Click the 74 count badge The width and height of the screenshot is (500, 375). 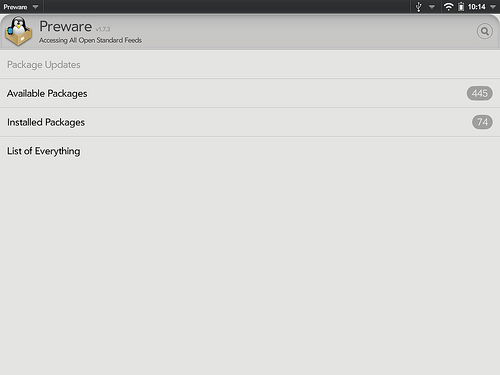pos(482,122)
